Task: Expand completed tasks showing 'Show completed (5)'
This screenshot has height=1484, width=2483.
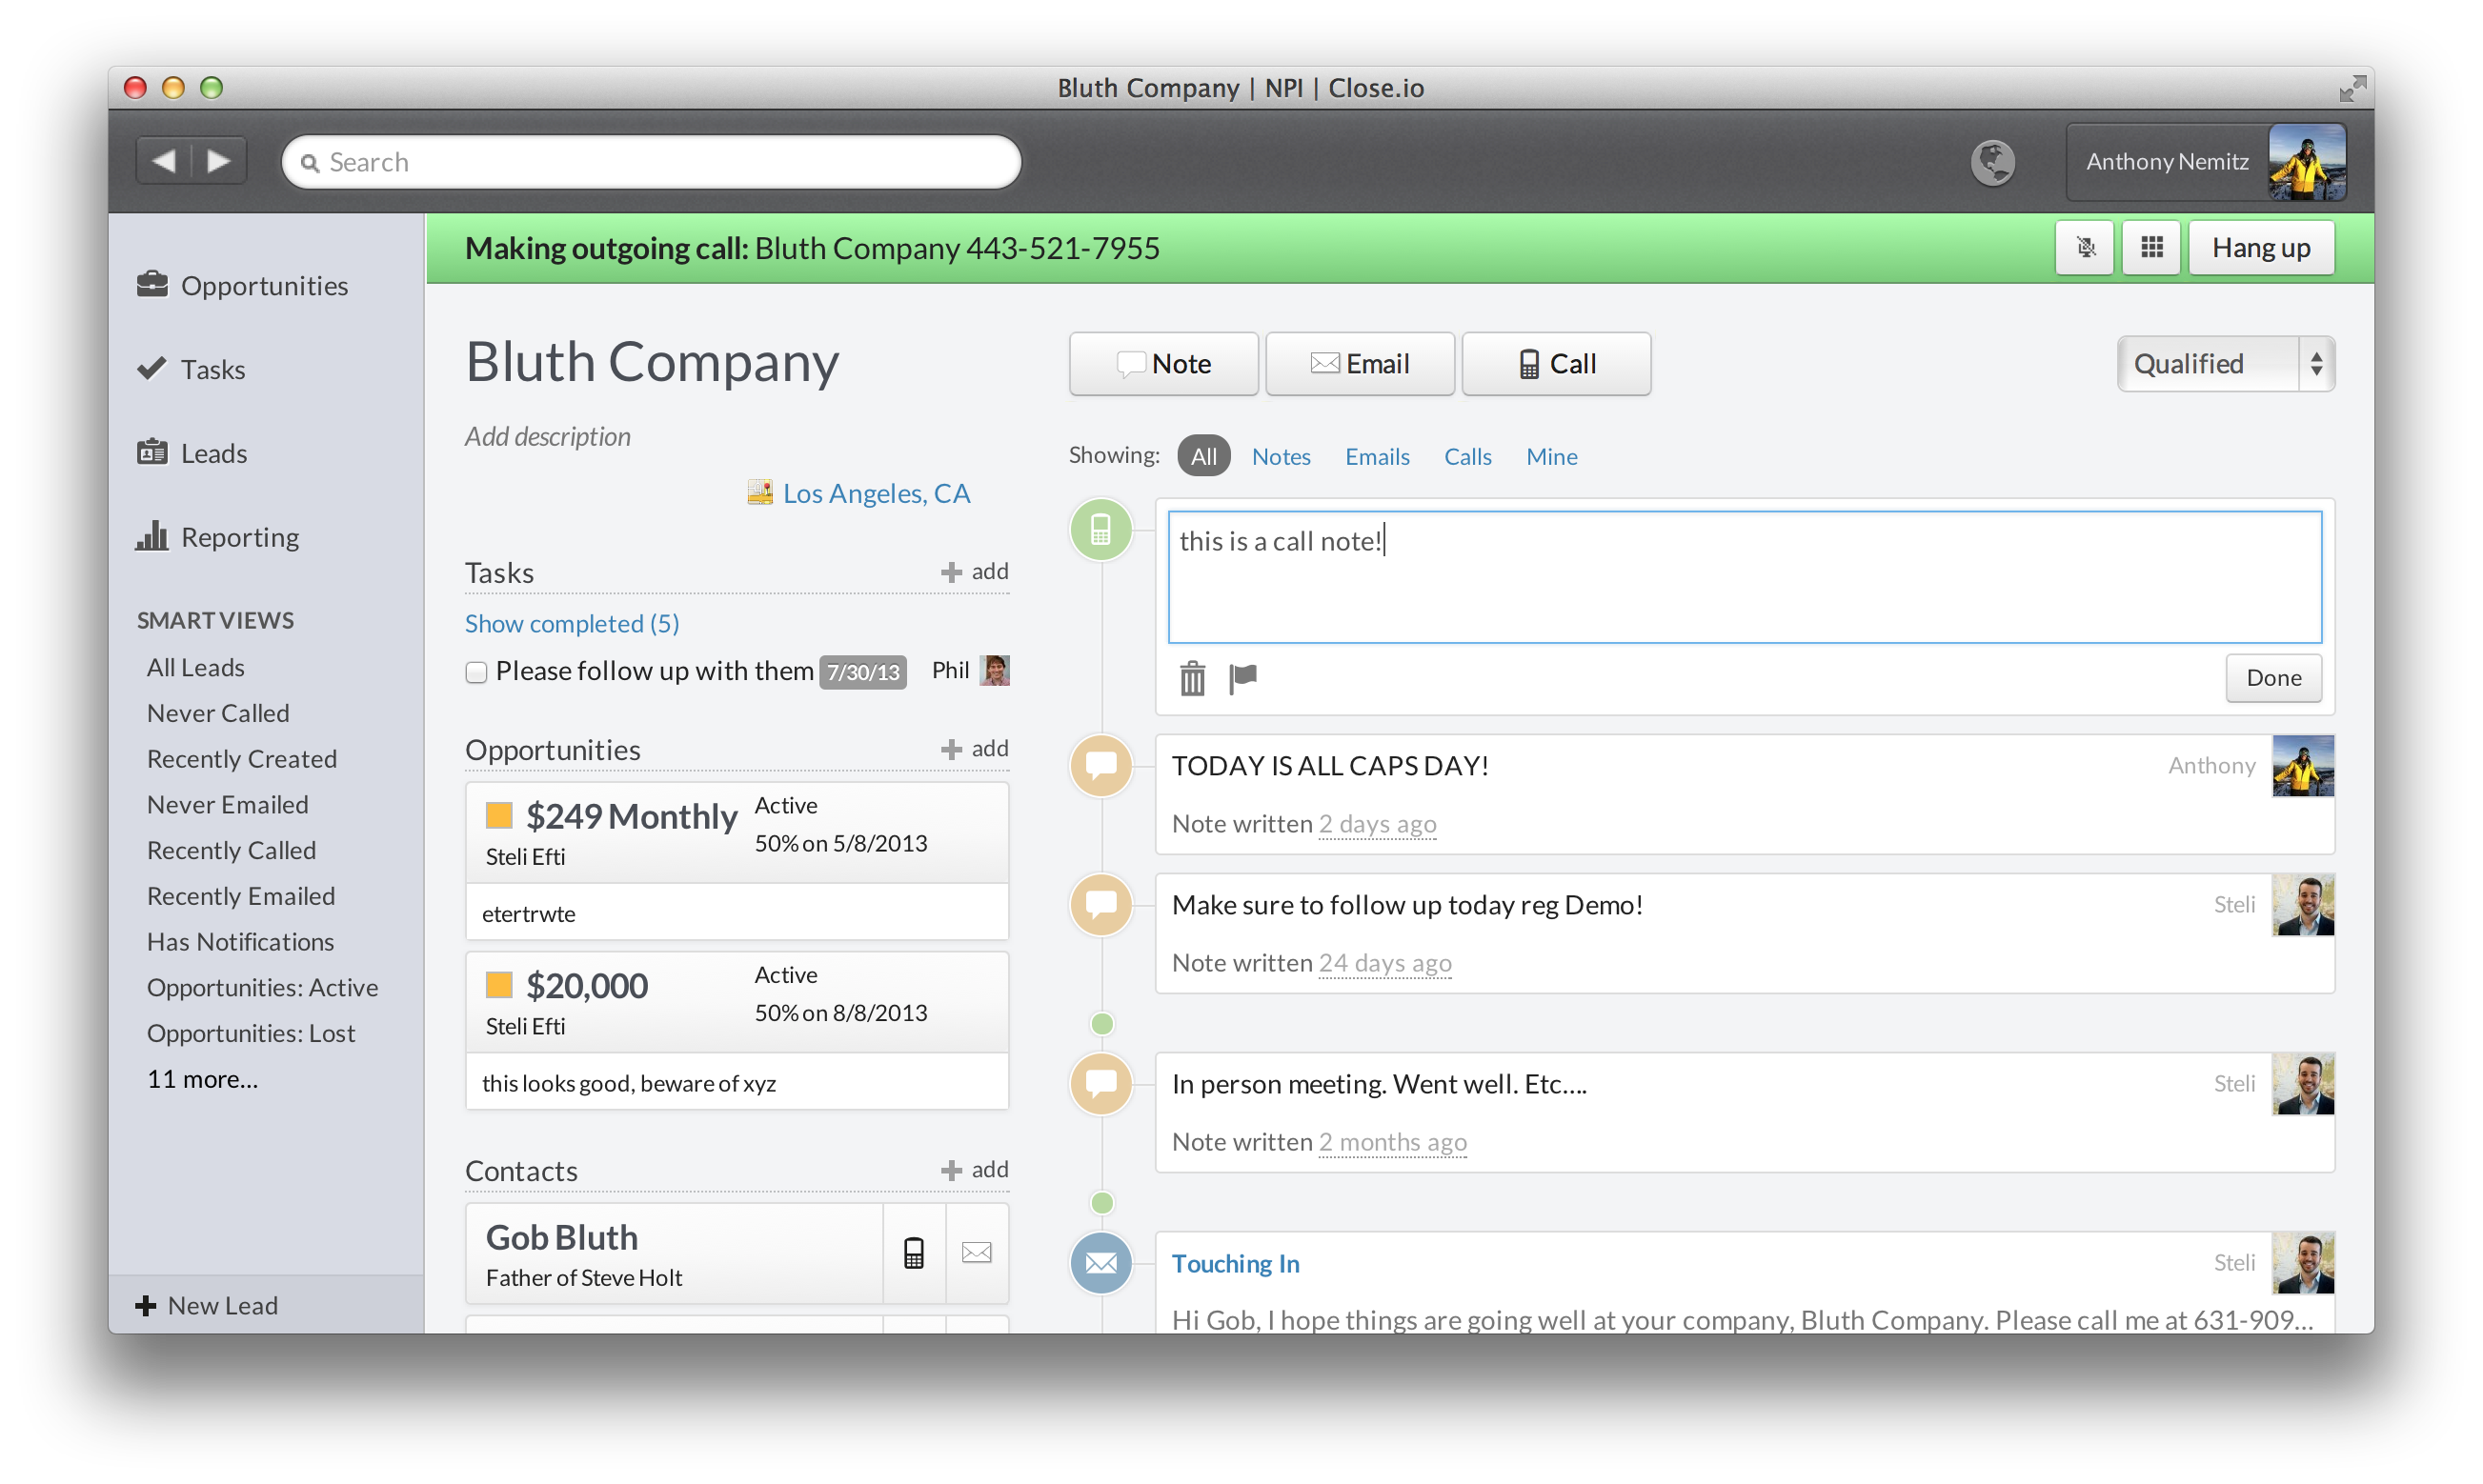Action: 573,622
